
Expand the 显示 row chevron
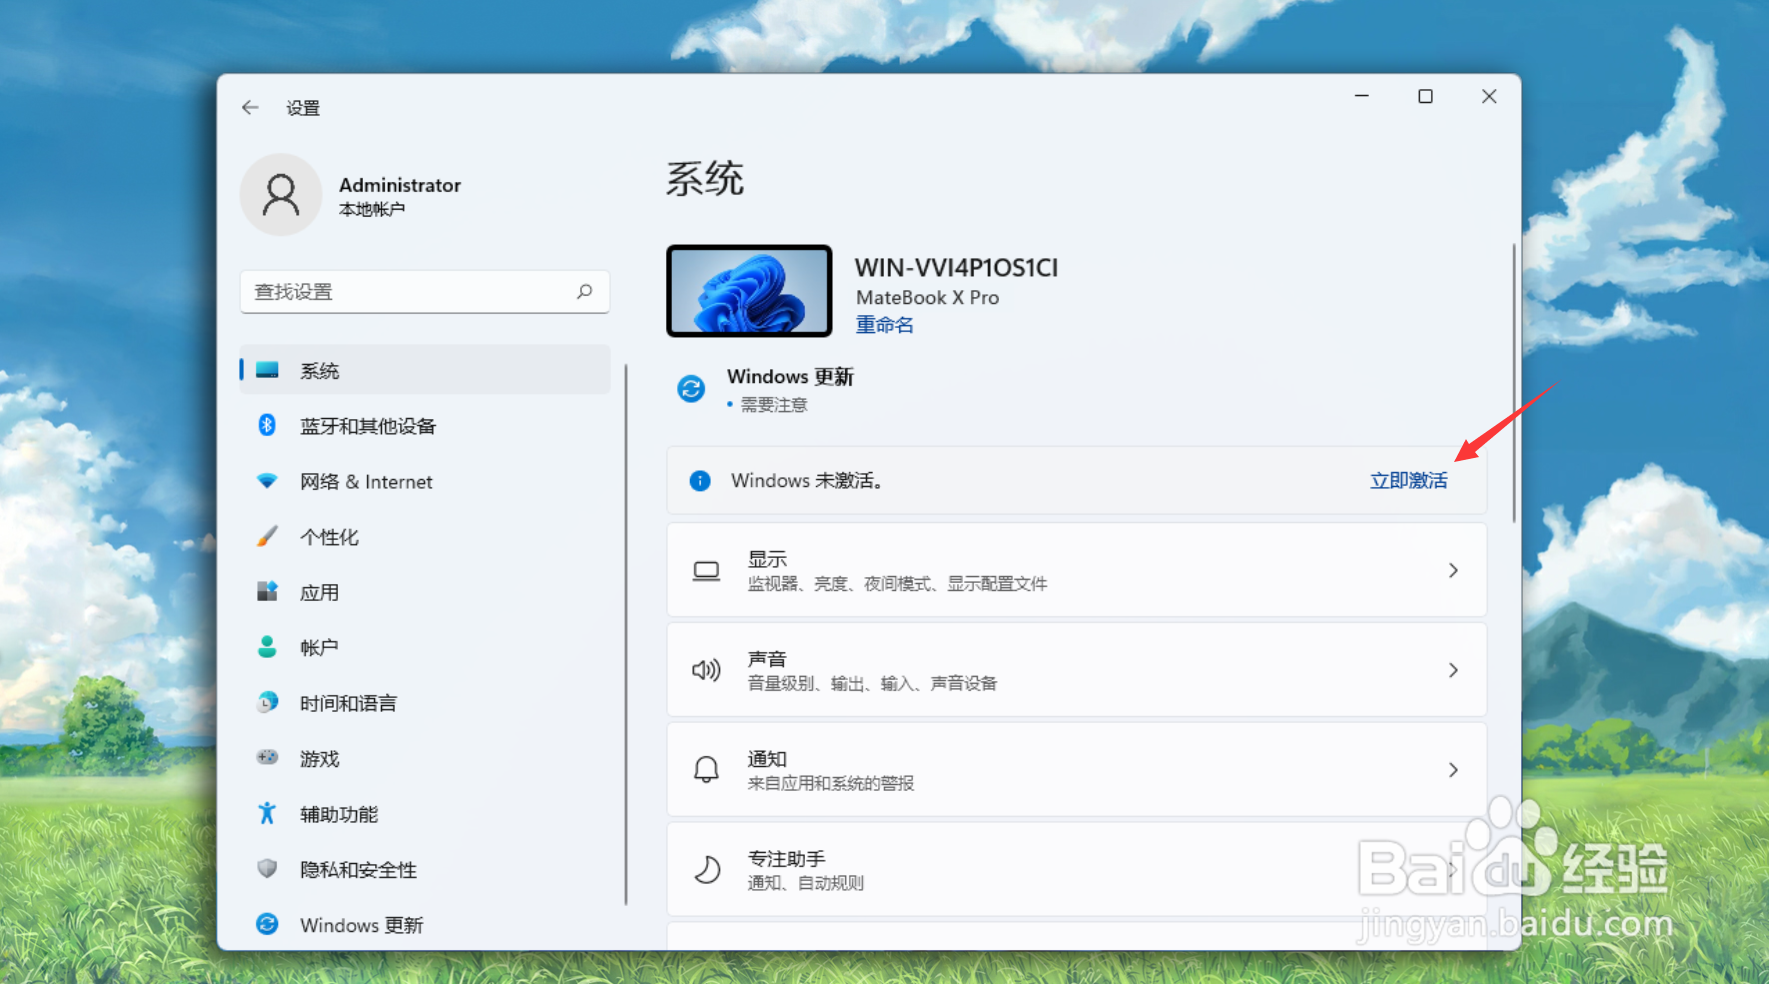coord(1453,570)
